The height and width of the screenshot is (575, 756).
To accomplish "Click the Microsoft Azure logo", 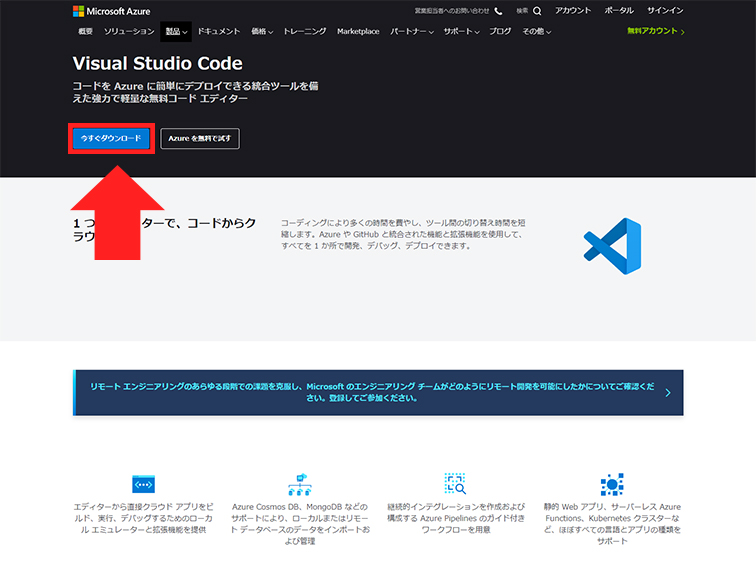I will point(111,11).
